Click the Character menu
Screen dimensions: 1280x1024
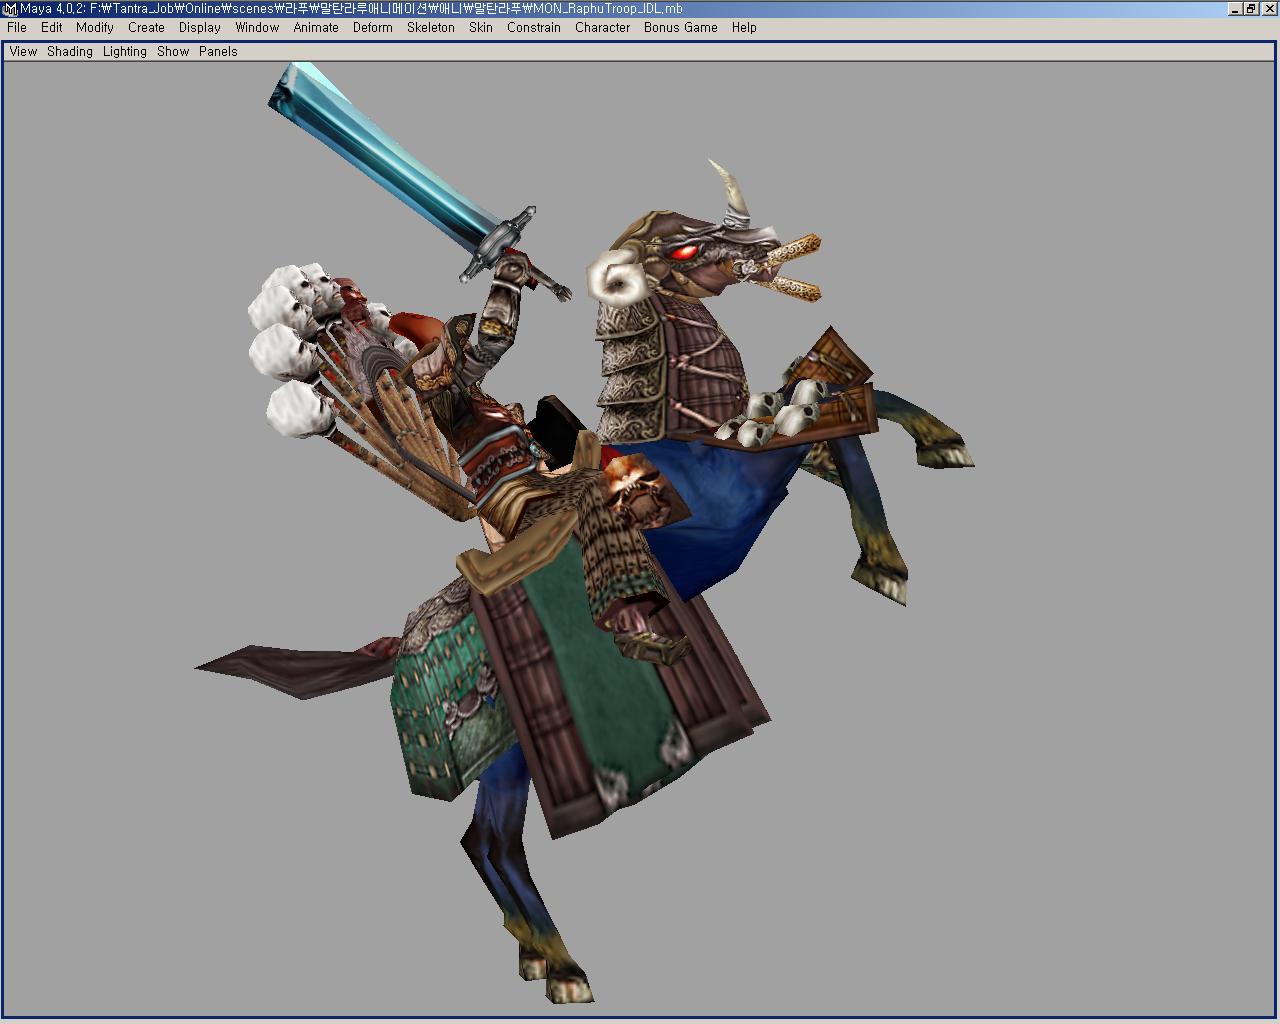602,28
